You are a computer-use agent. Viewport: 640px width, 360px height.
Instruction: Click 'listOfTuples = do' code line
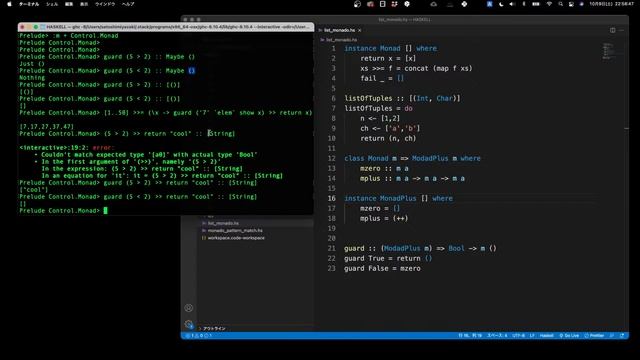(x=378, y=108)
